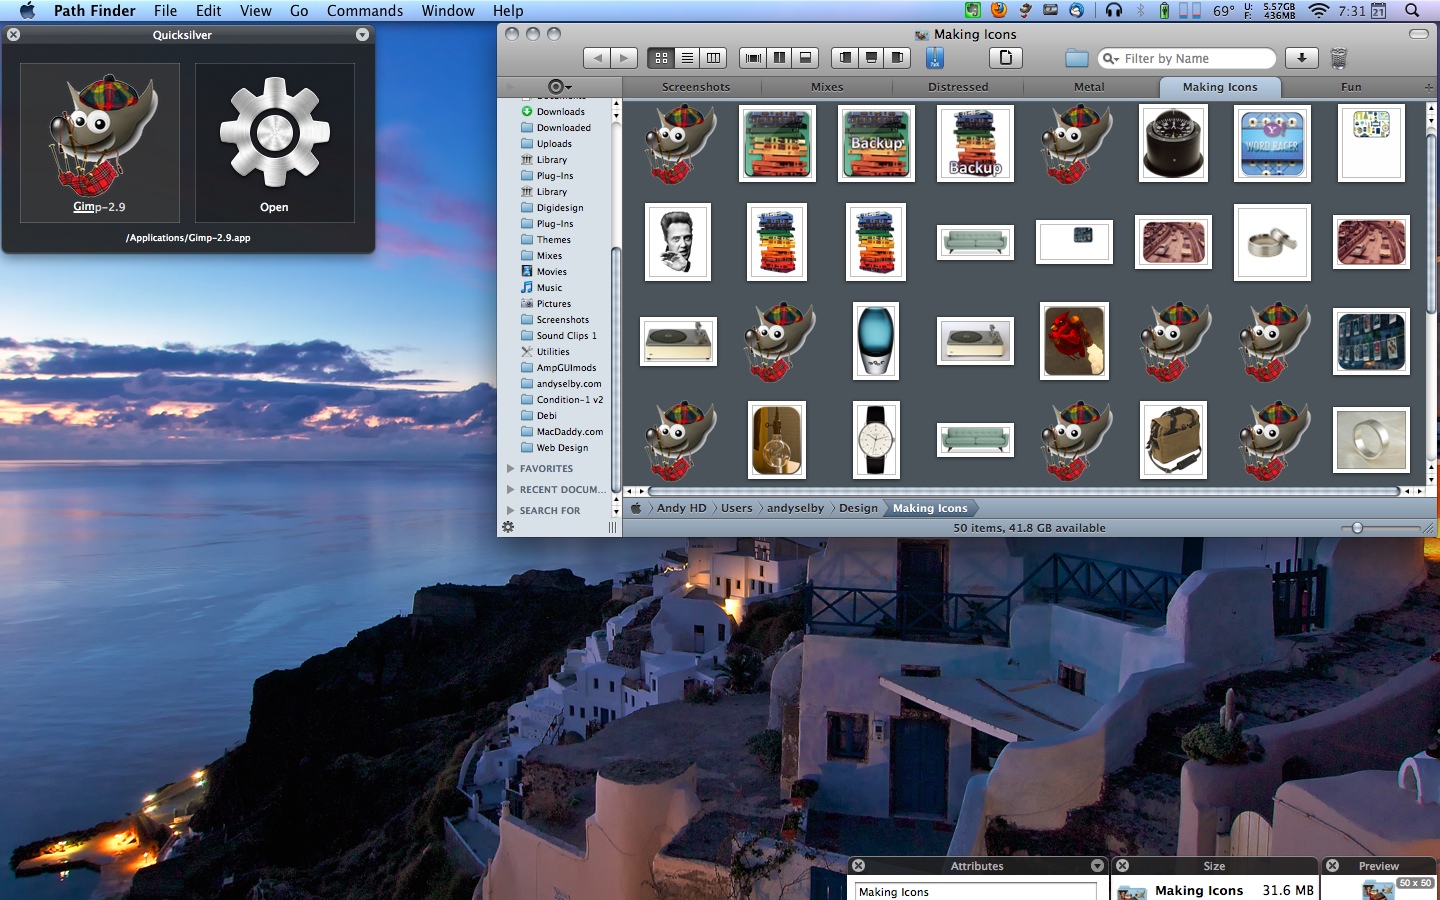This screenshot has height=900, width=1440.
Task: Toggle the horizontal dual-browser split button
Action: pos(805,58)
